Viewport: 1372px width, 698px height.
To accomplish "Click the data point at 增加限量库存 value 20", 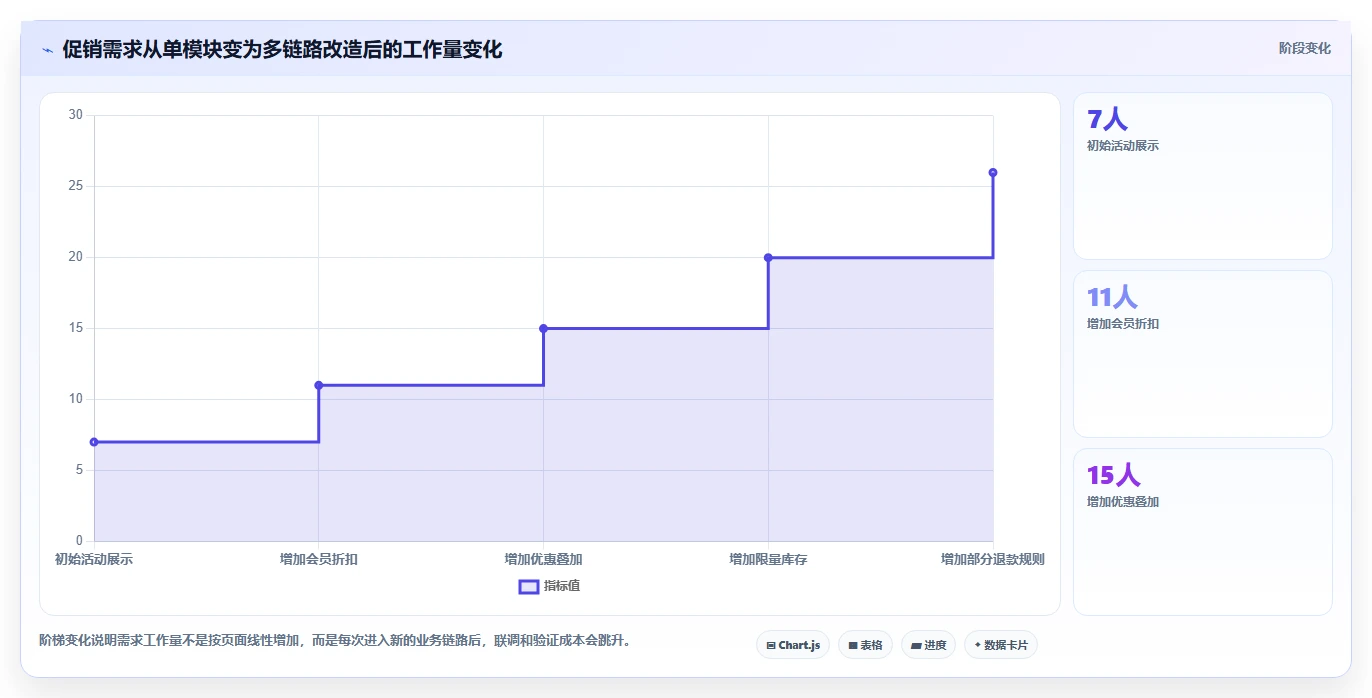I will point(768,257).
